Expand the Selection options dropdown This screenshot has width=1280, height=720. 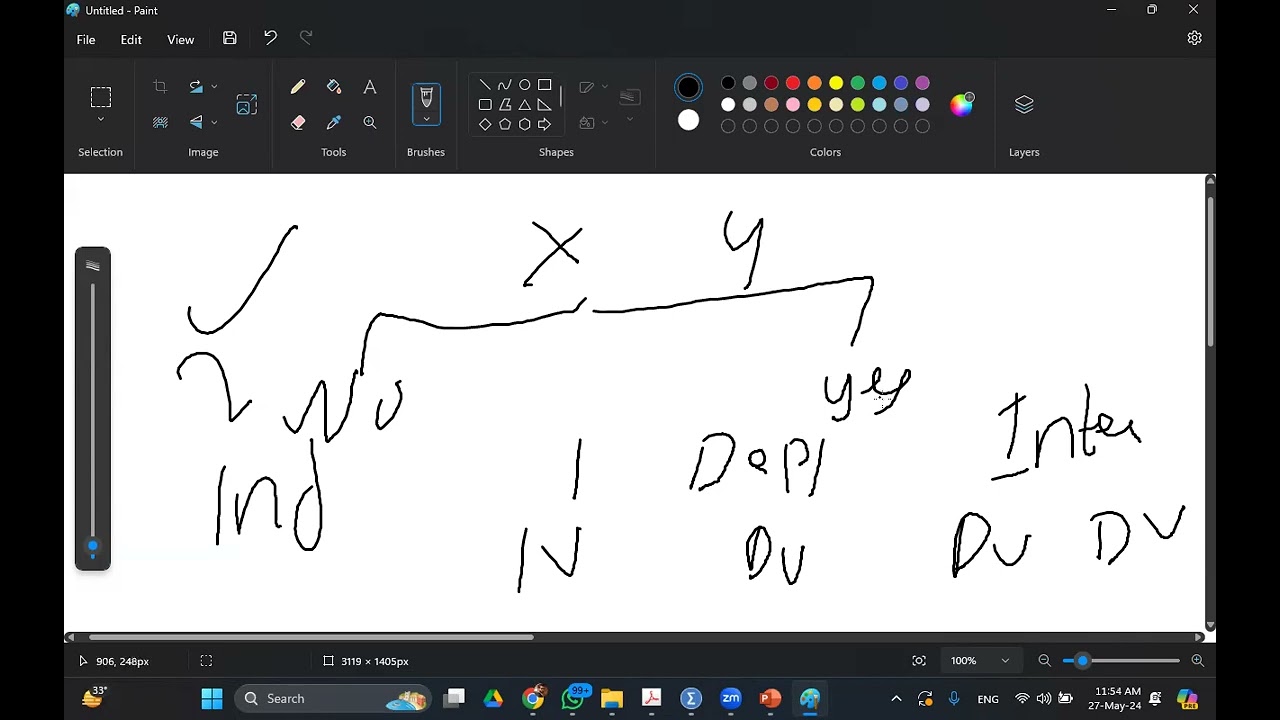point(101,120)
